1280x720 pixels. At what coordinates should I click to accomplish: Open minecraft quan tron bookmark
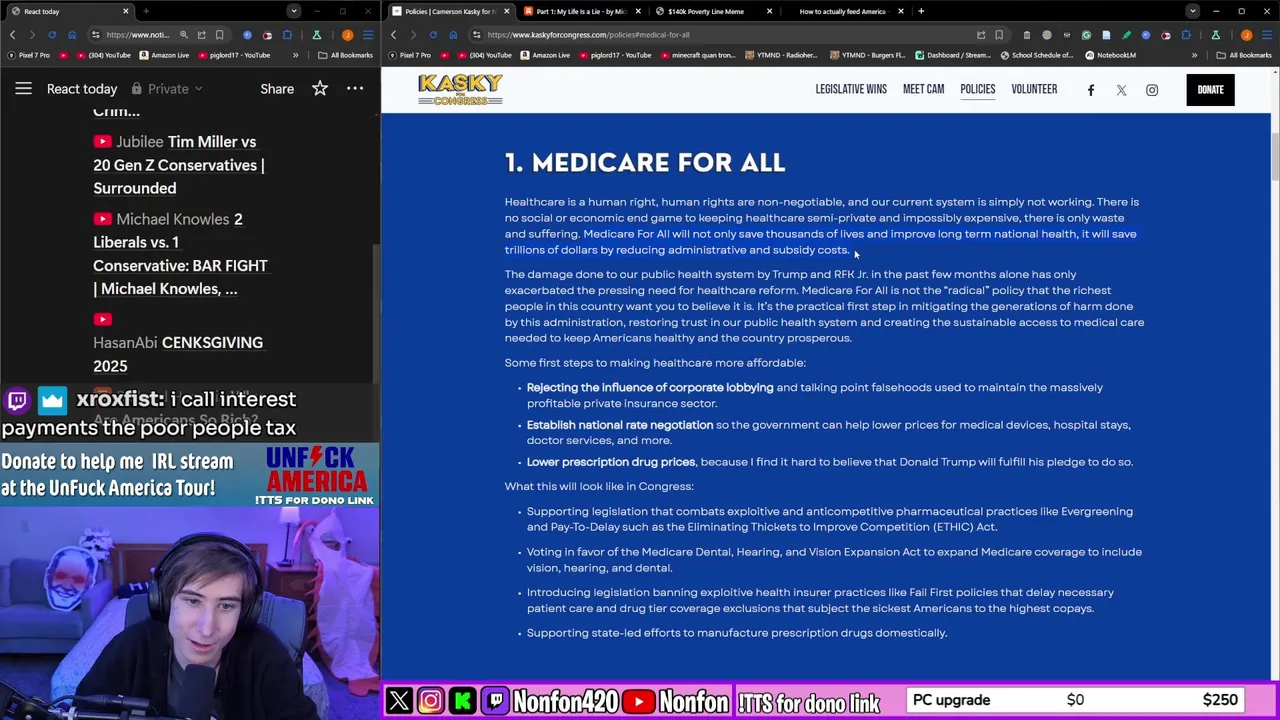[x=697, y=55]
